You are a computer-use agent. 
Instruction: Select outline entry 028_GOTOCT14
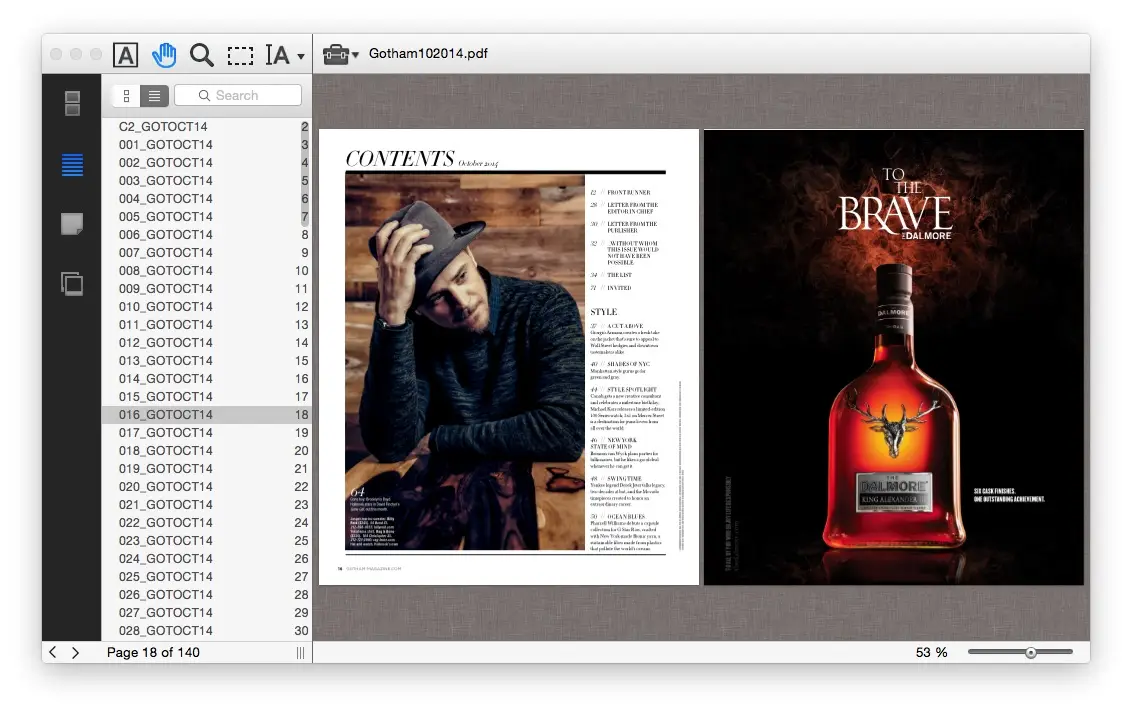[206, 631]
